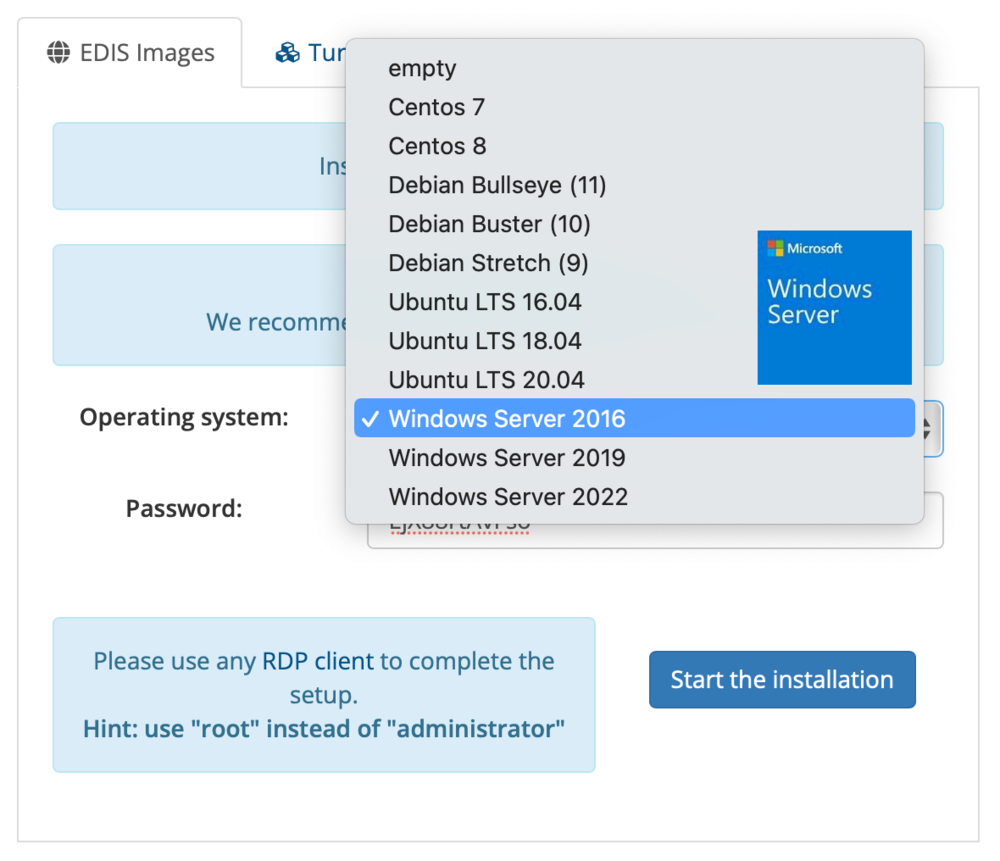Open the EDIS Images tab

click(130, 53)
